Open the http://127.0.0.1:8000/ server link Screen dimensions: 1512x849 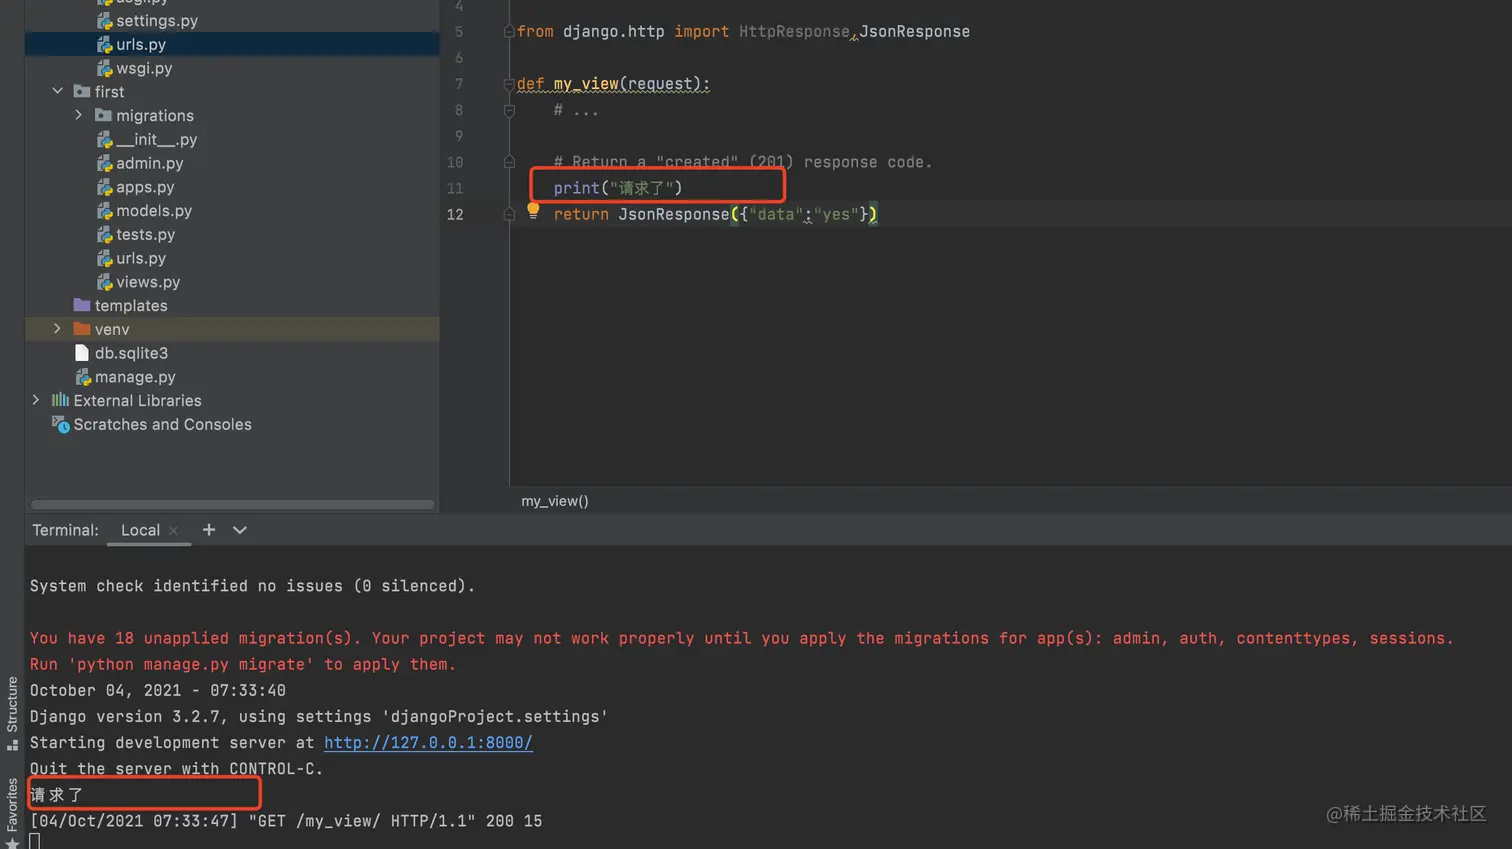point(428,743)
